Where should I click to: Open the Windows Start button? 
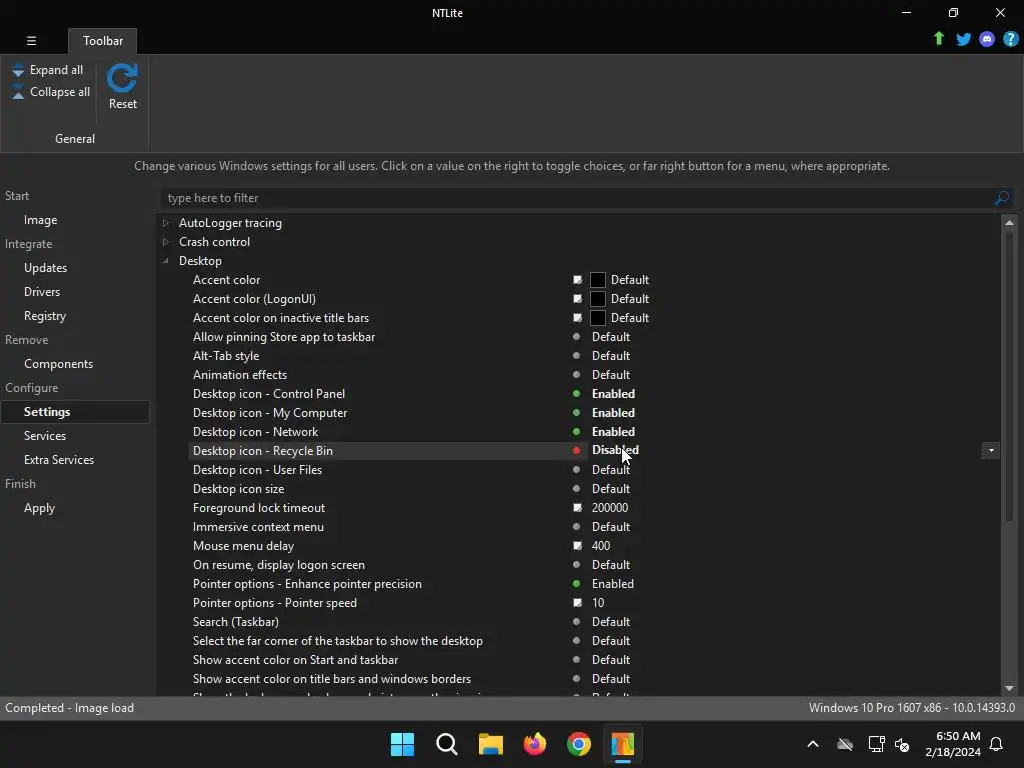click(x=402, y=744)
